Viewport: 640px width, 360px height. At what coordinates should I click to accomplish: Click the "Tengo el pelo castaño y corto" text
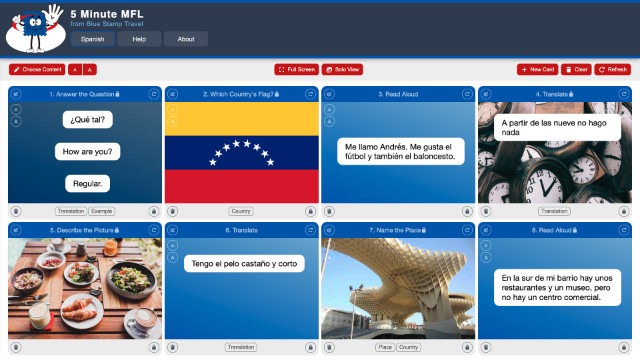click(x=244, y=264)
